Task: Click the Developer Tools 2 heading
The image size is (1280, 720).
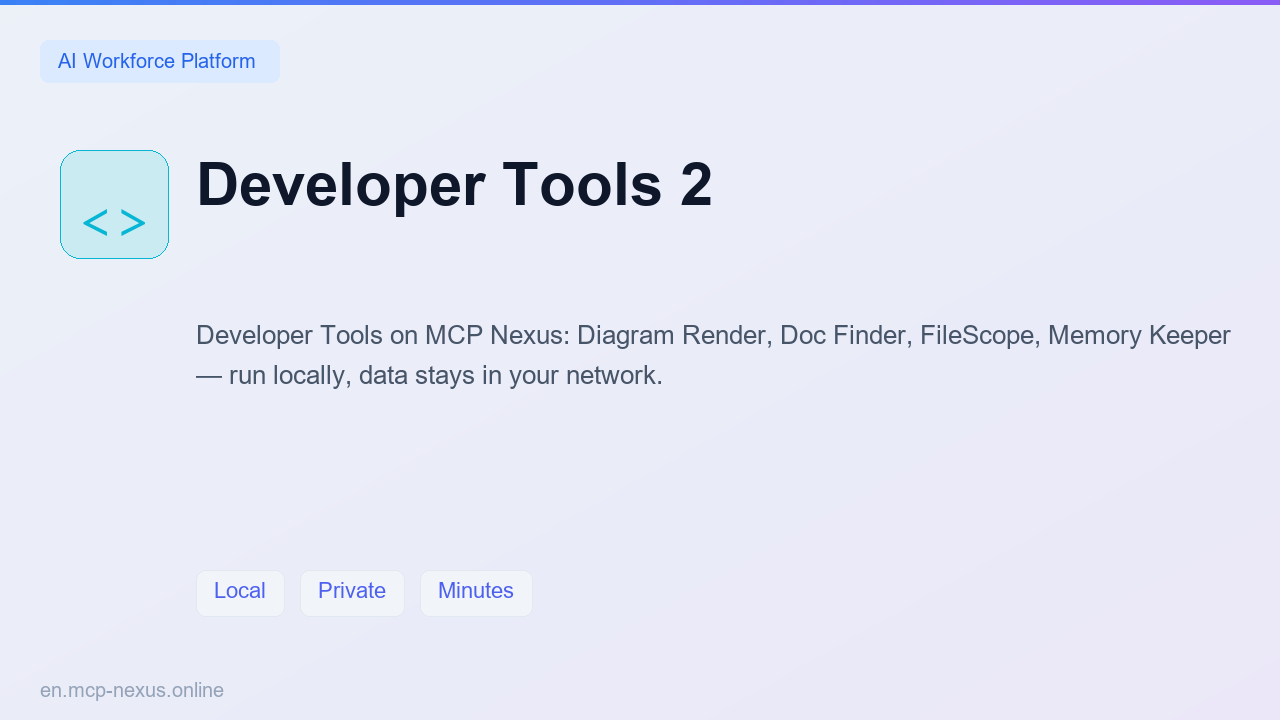Action: pyautogui.click(x=454, y=184)
